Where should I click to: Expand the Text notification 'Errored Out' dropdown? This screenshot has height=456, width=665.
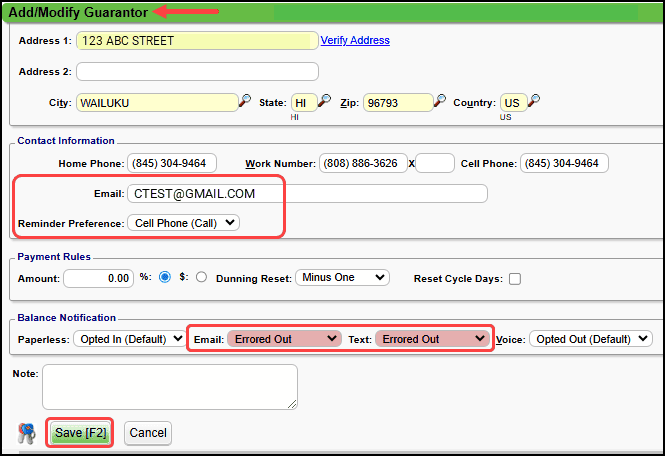pos(432,339)
